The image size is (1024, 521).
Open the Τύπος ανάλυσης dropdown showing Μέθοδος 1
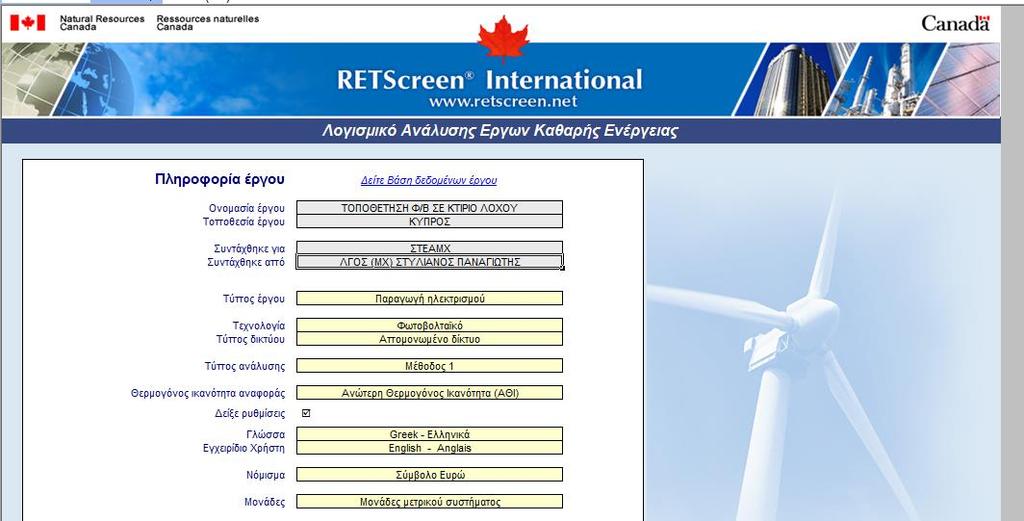[429, 366]
